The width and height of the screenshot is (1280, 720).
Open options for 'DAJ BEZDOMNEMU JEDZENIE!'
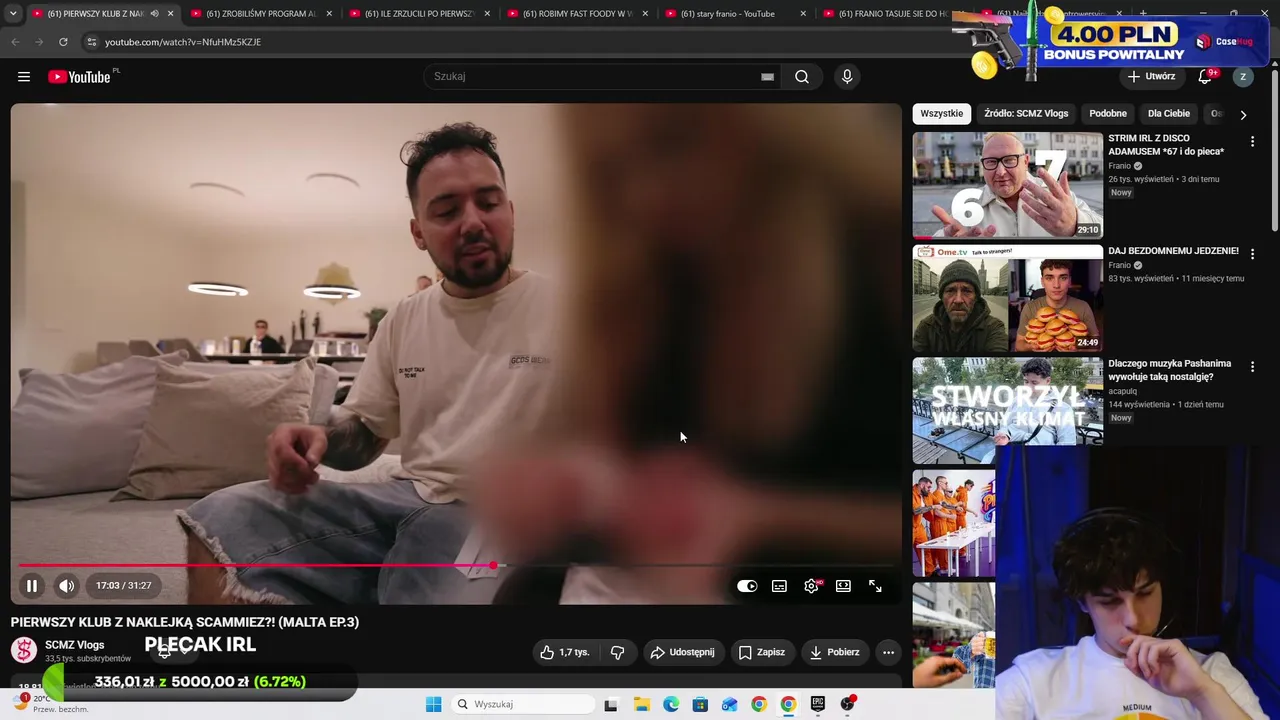tap(1252, 254)
